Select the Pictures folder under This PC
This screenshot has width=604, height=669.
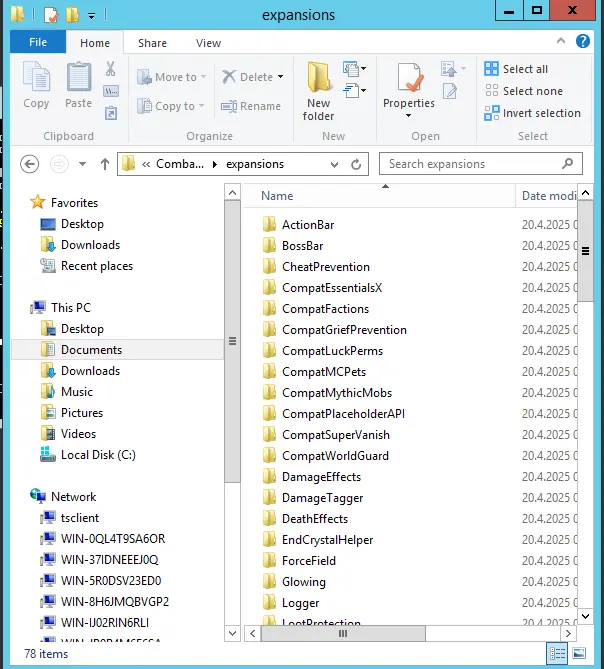pyautogui.click(x=72, y=413)
